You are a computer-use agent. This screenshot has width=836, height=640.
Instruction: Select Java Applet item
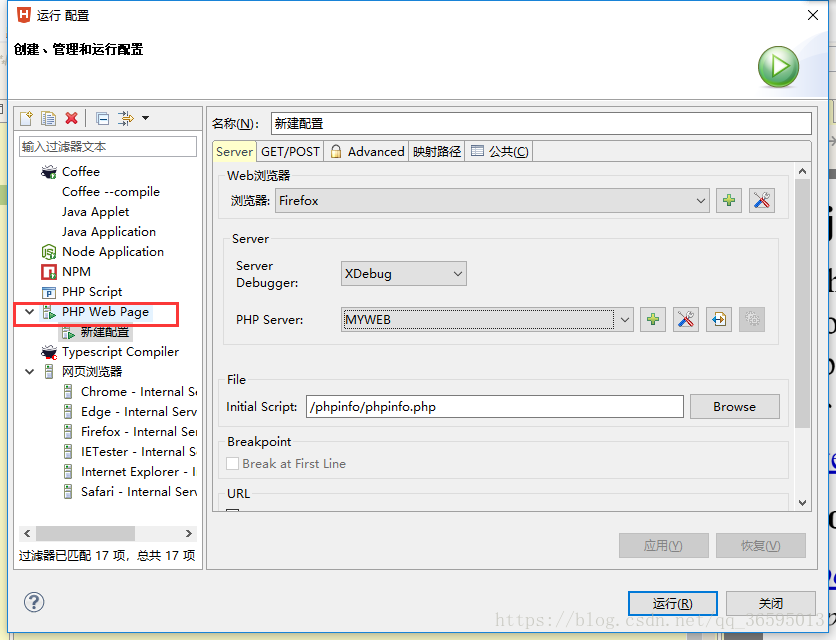95,212
